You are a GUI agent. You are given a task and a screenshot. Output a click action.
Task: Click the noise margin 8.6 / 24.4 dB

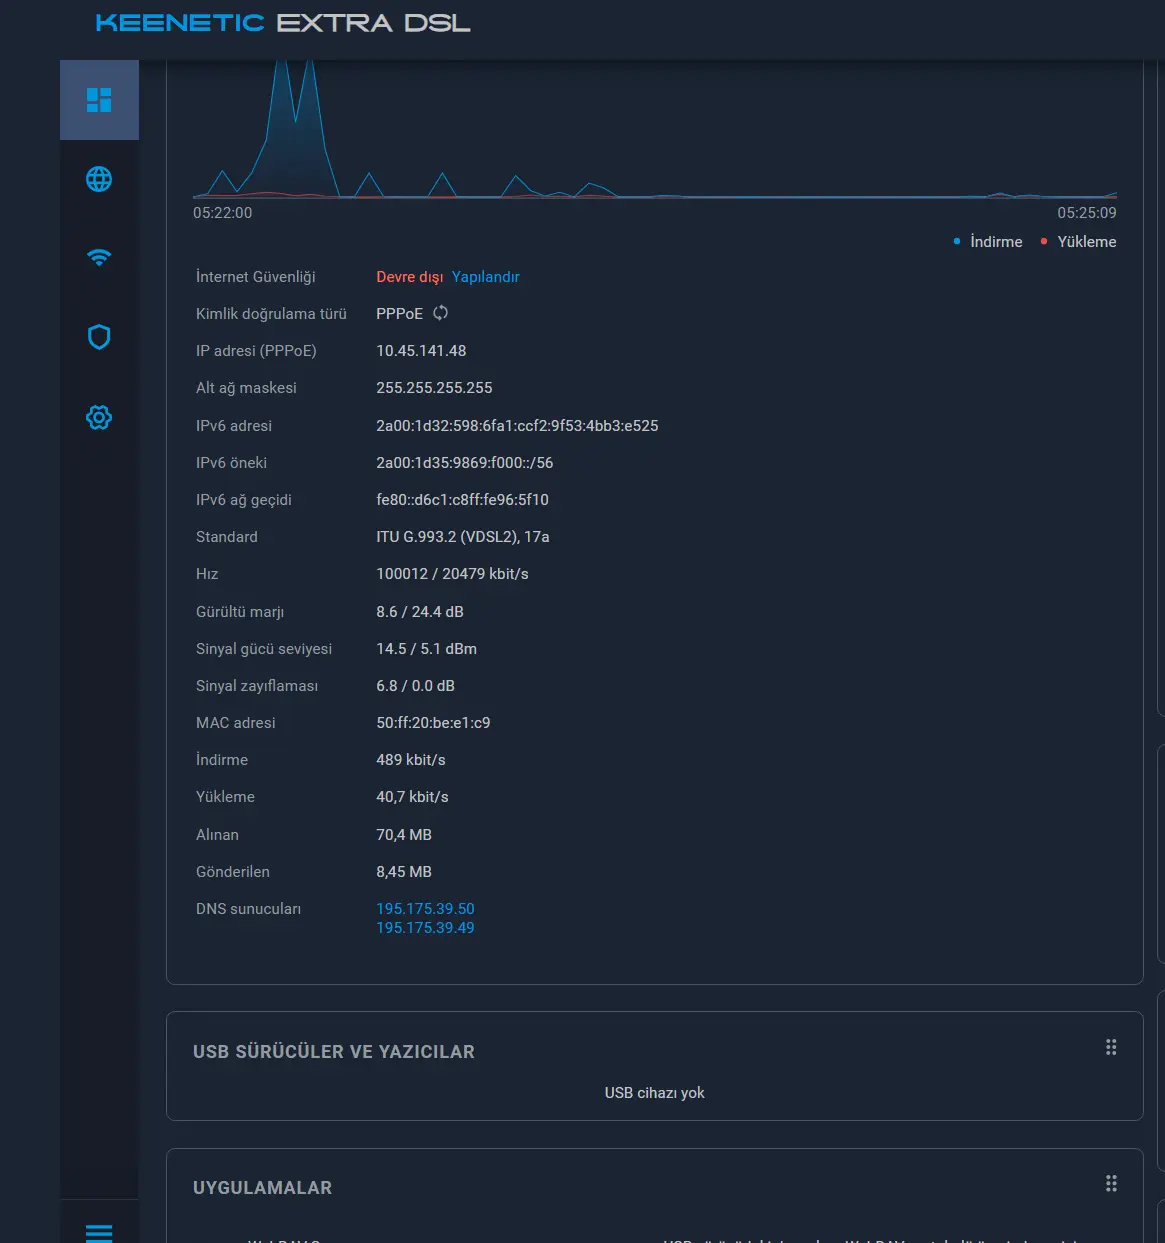tap(420, 612)
